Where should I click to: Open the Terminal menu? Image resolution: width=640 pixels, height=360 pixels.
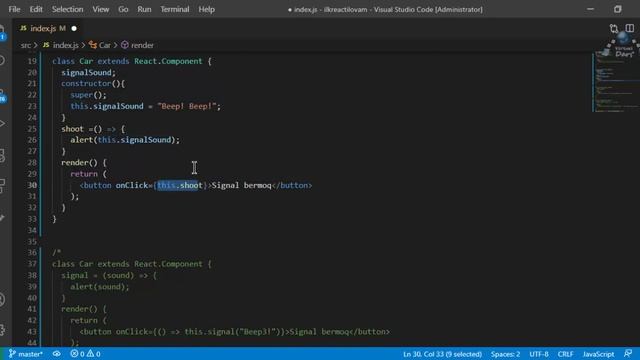point(175,9)
